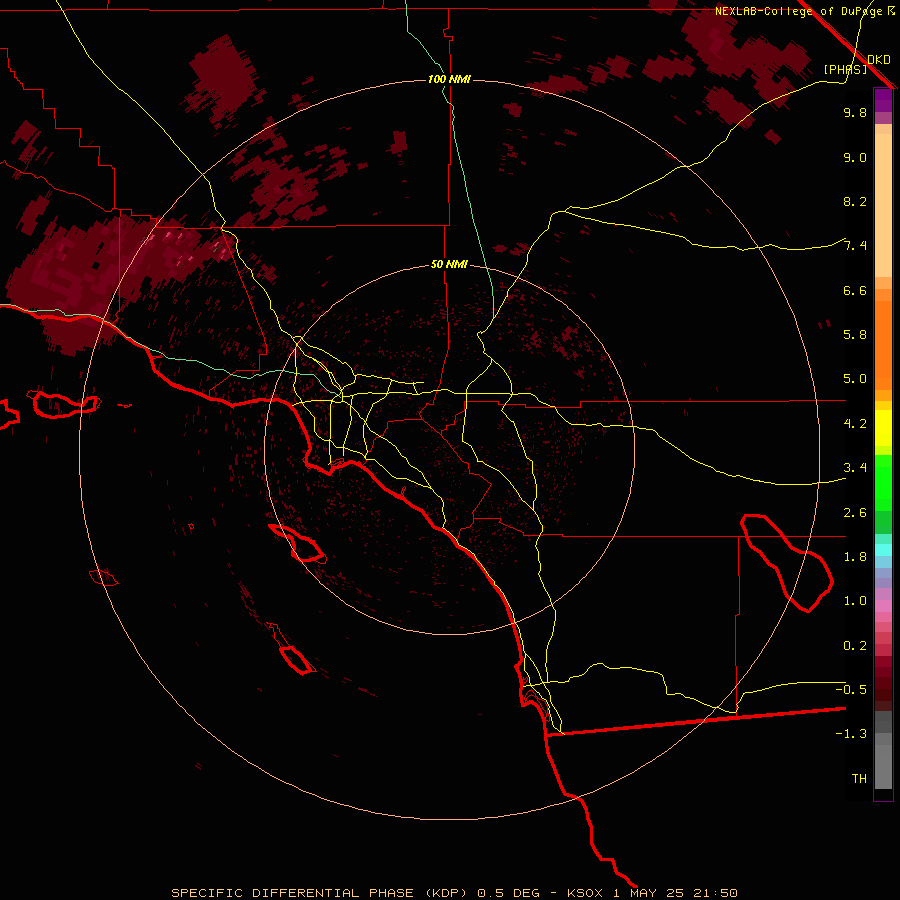
Task: Click the DKD label above the color scale
Action: click(x=879, y=60)
